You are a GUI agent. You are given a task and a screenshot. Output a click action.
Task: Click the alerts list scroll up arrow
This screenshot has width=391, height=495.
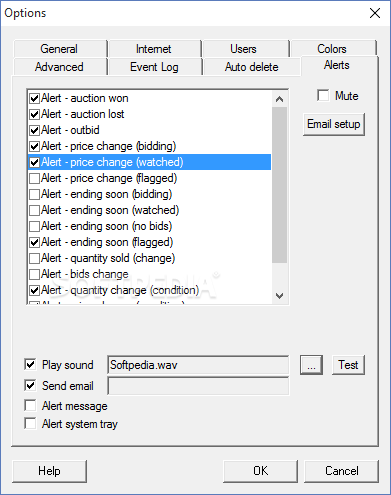tap(279, 99)
